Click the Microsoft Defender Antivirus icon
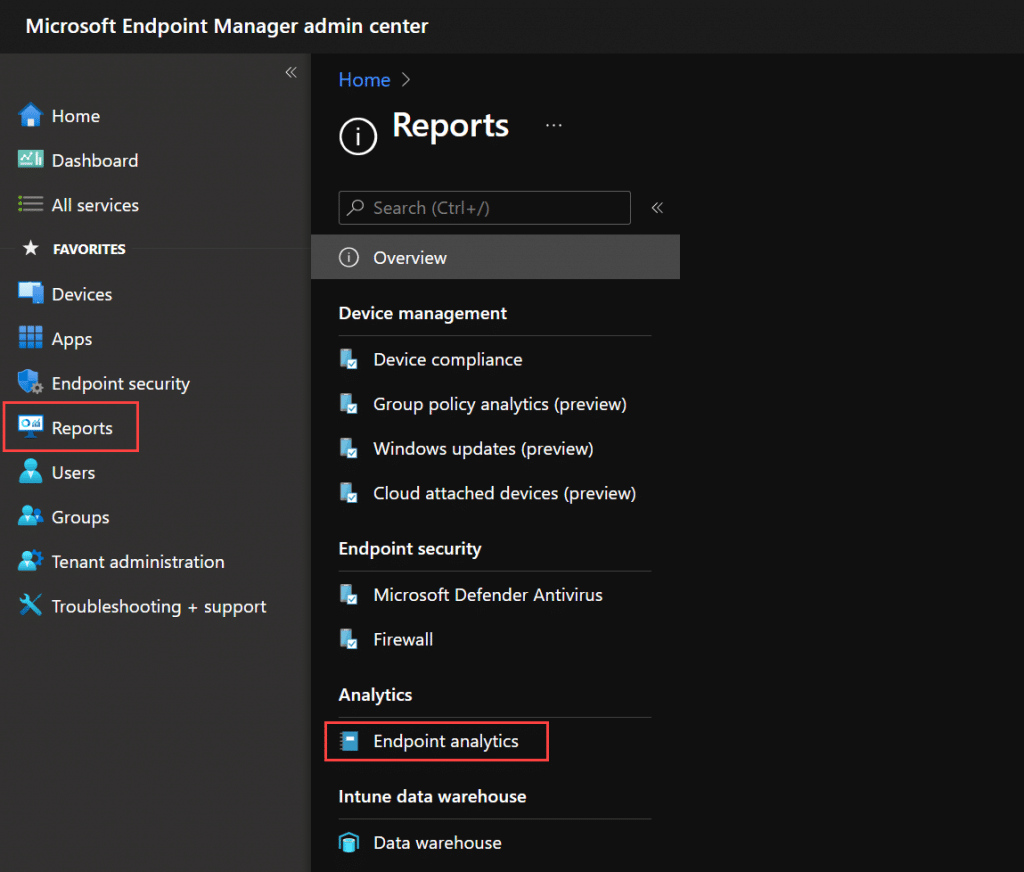Image resolution: width=1024 pixels, height=872 pixels. click(349, 595)
